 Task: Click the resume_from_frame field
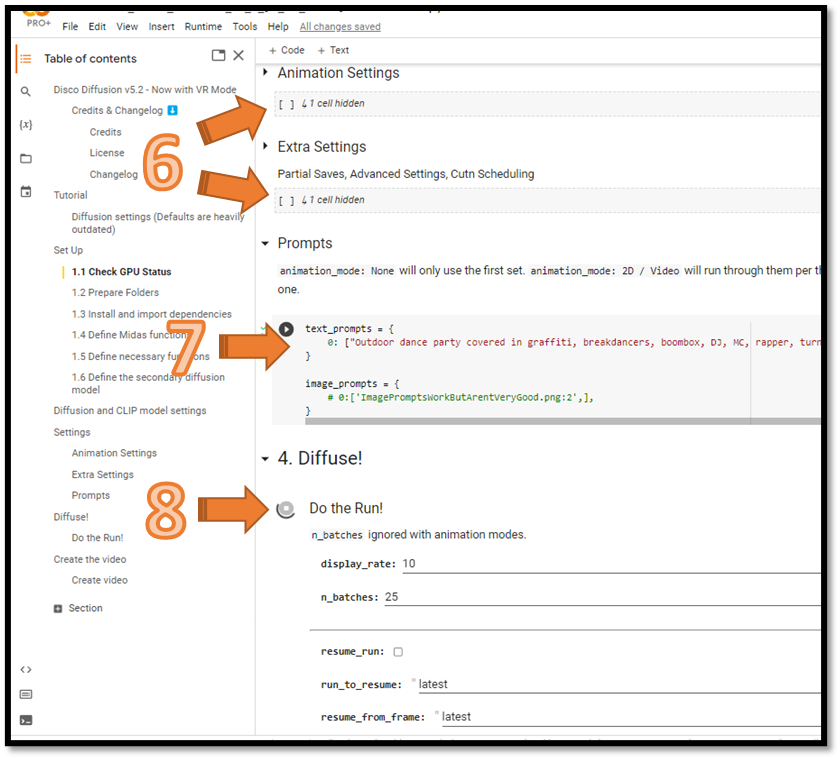[631, 717]
